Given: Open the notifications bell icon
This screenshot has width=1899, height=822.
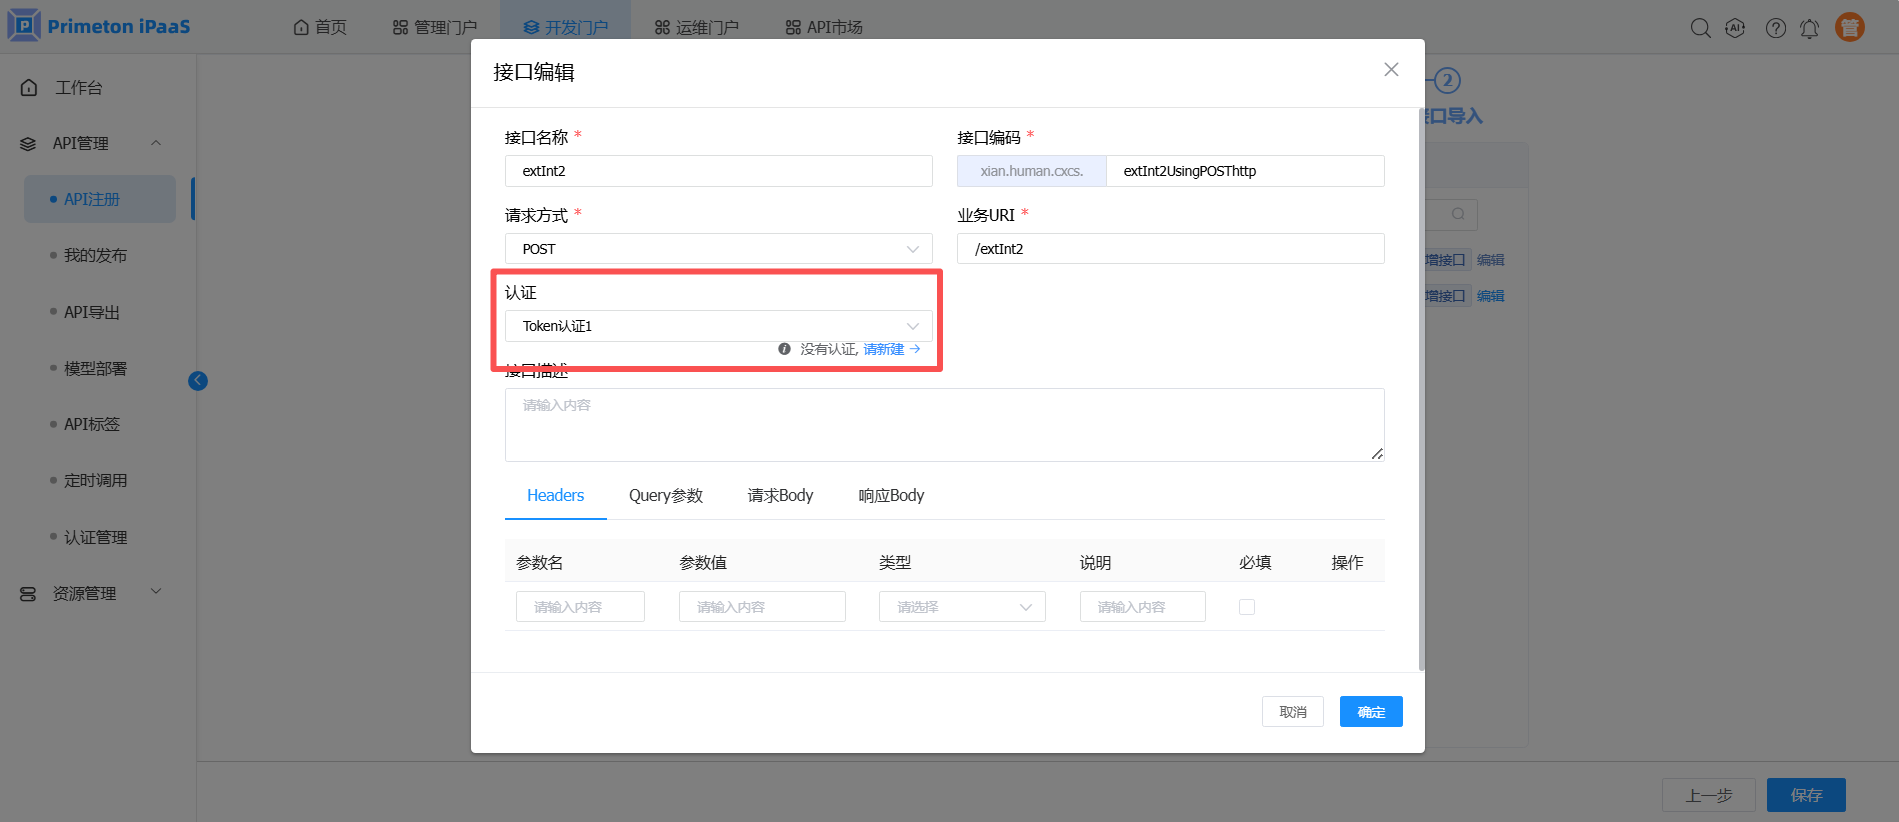Looking at the screenshot, I should (1809, 28).
